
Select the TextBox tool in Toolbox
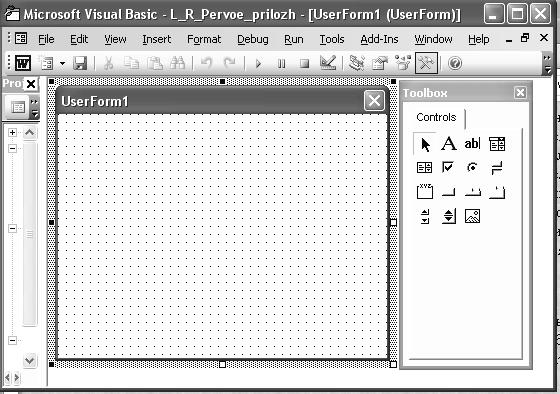[x=472, y=144]
